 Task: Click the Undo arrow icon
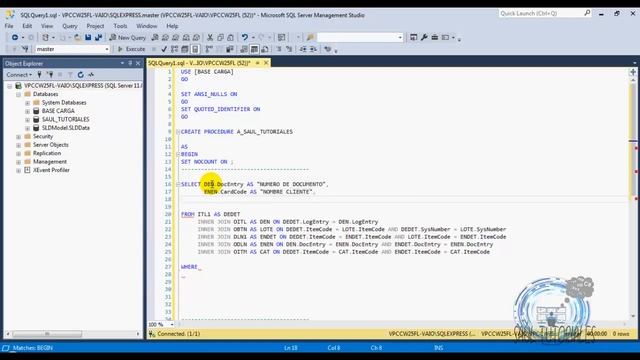(x=244, y=38)
